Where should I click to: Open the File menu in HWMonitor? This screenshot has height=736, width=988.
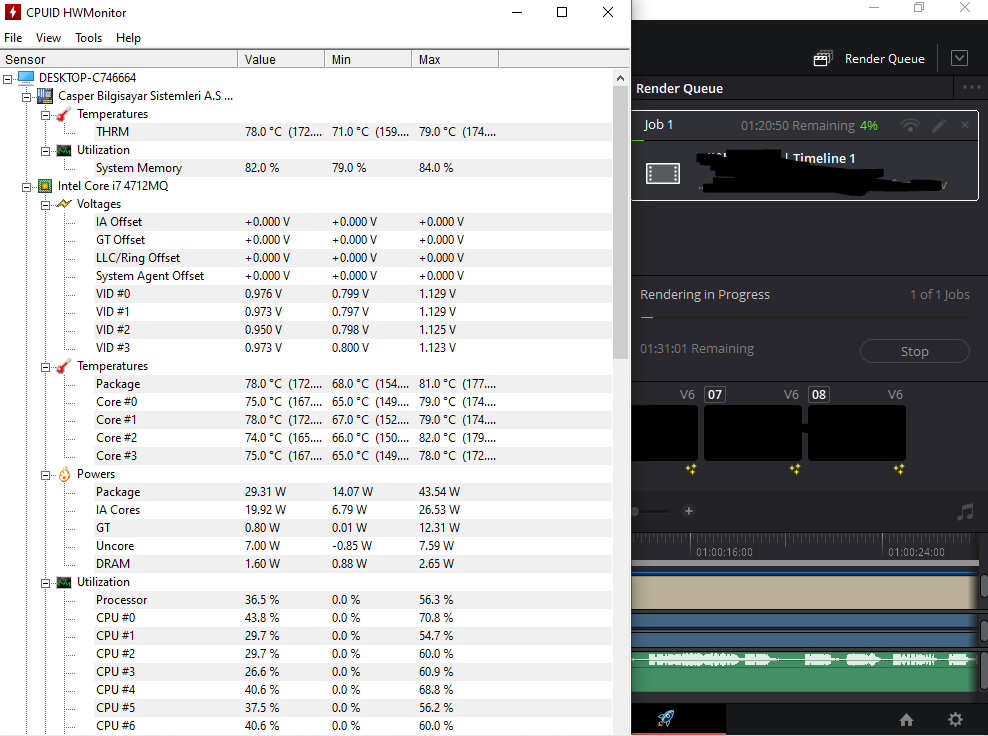tap(13, 38)
